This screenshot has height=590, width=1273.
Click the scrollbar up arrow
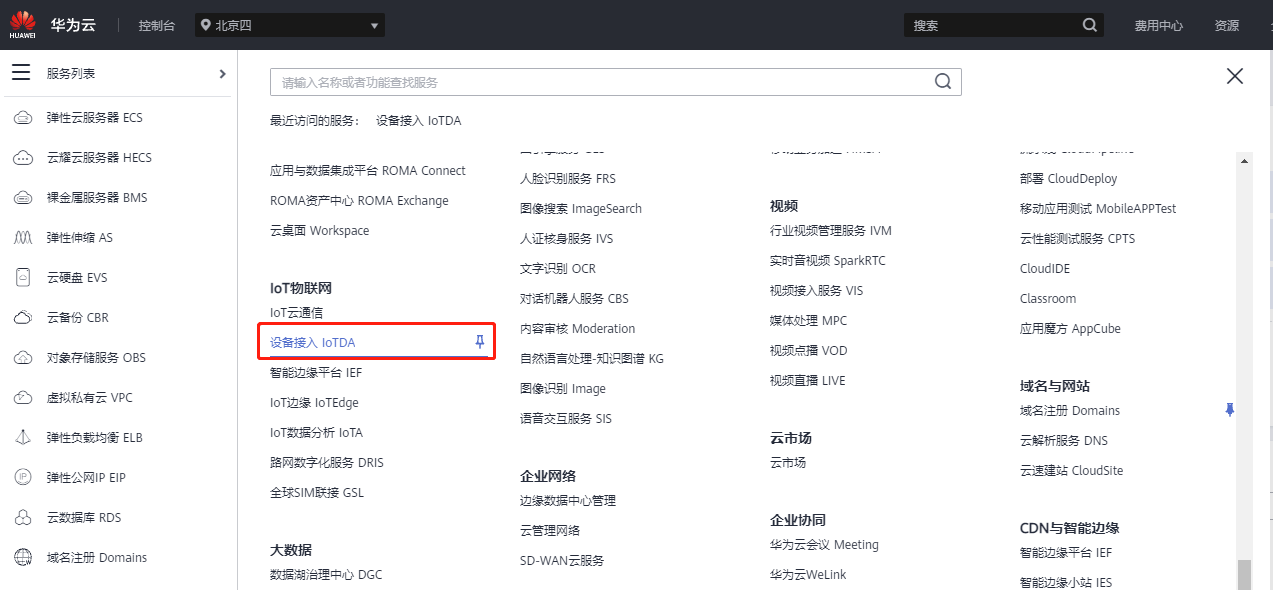tap(1244, 159)
